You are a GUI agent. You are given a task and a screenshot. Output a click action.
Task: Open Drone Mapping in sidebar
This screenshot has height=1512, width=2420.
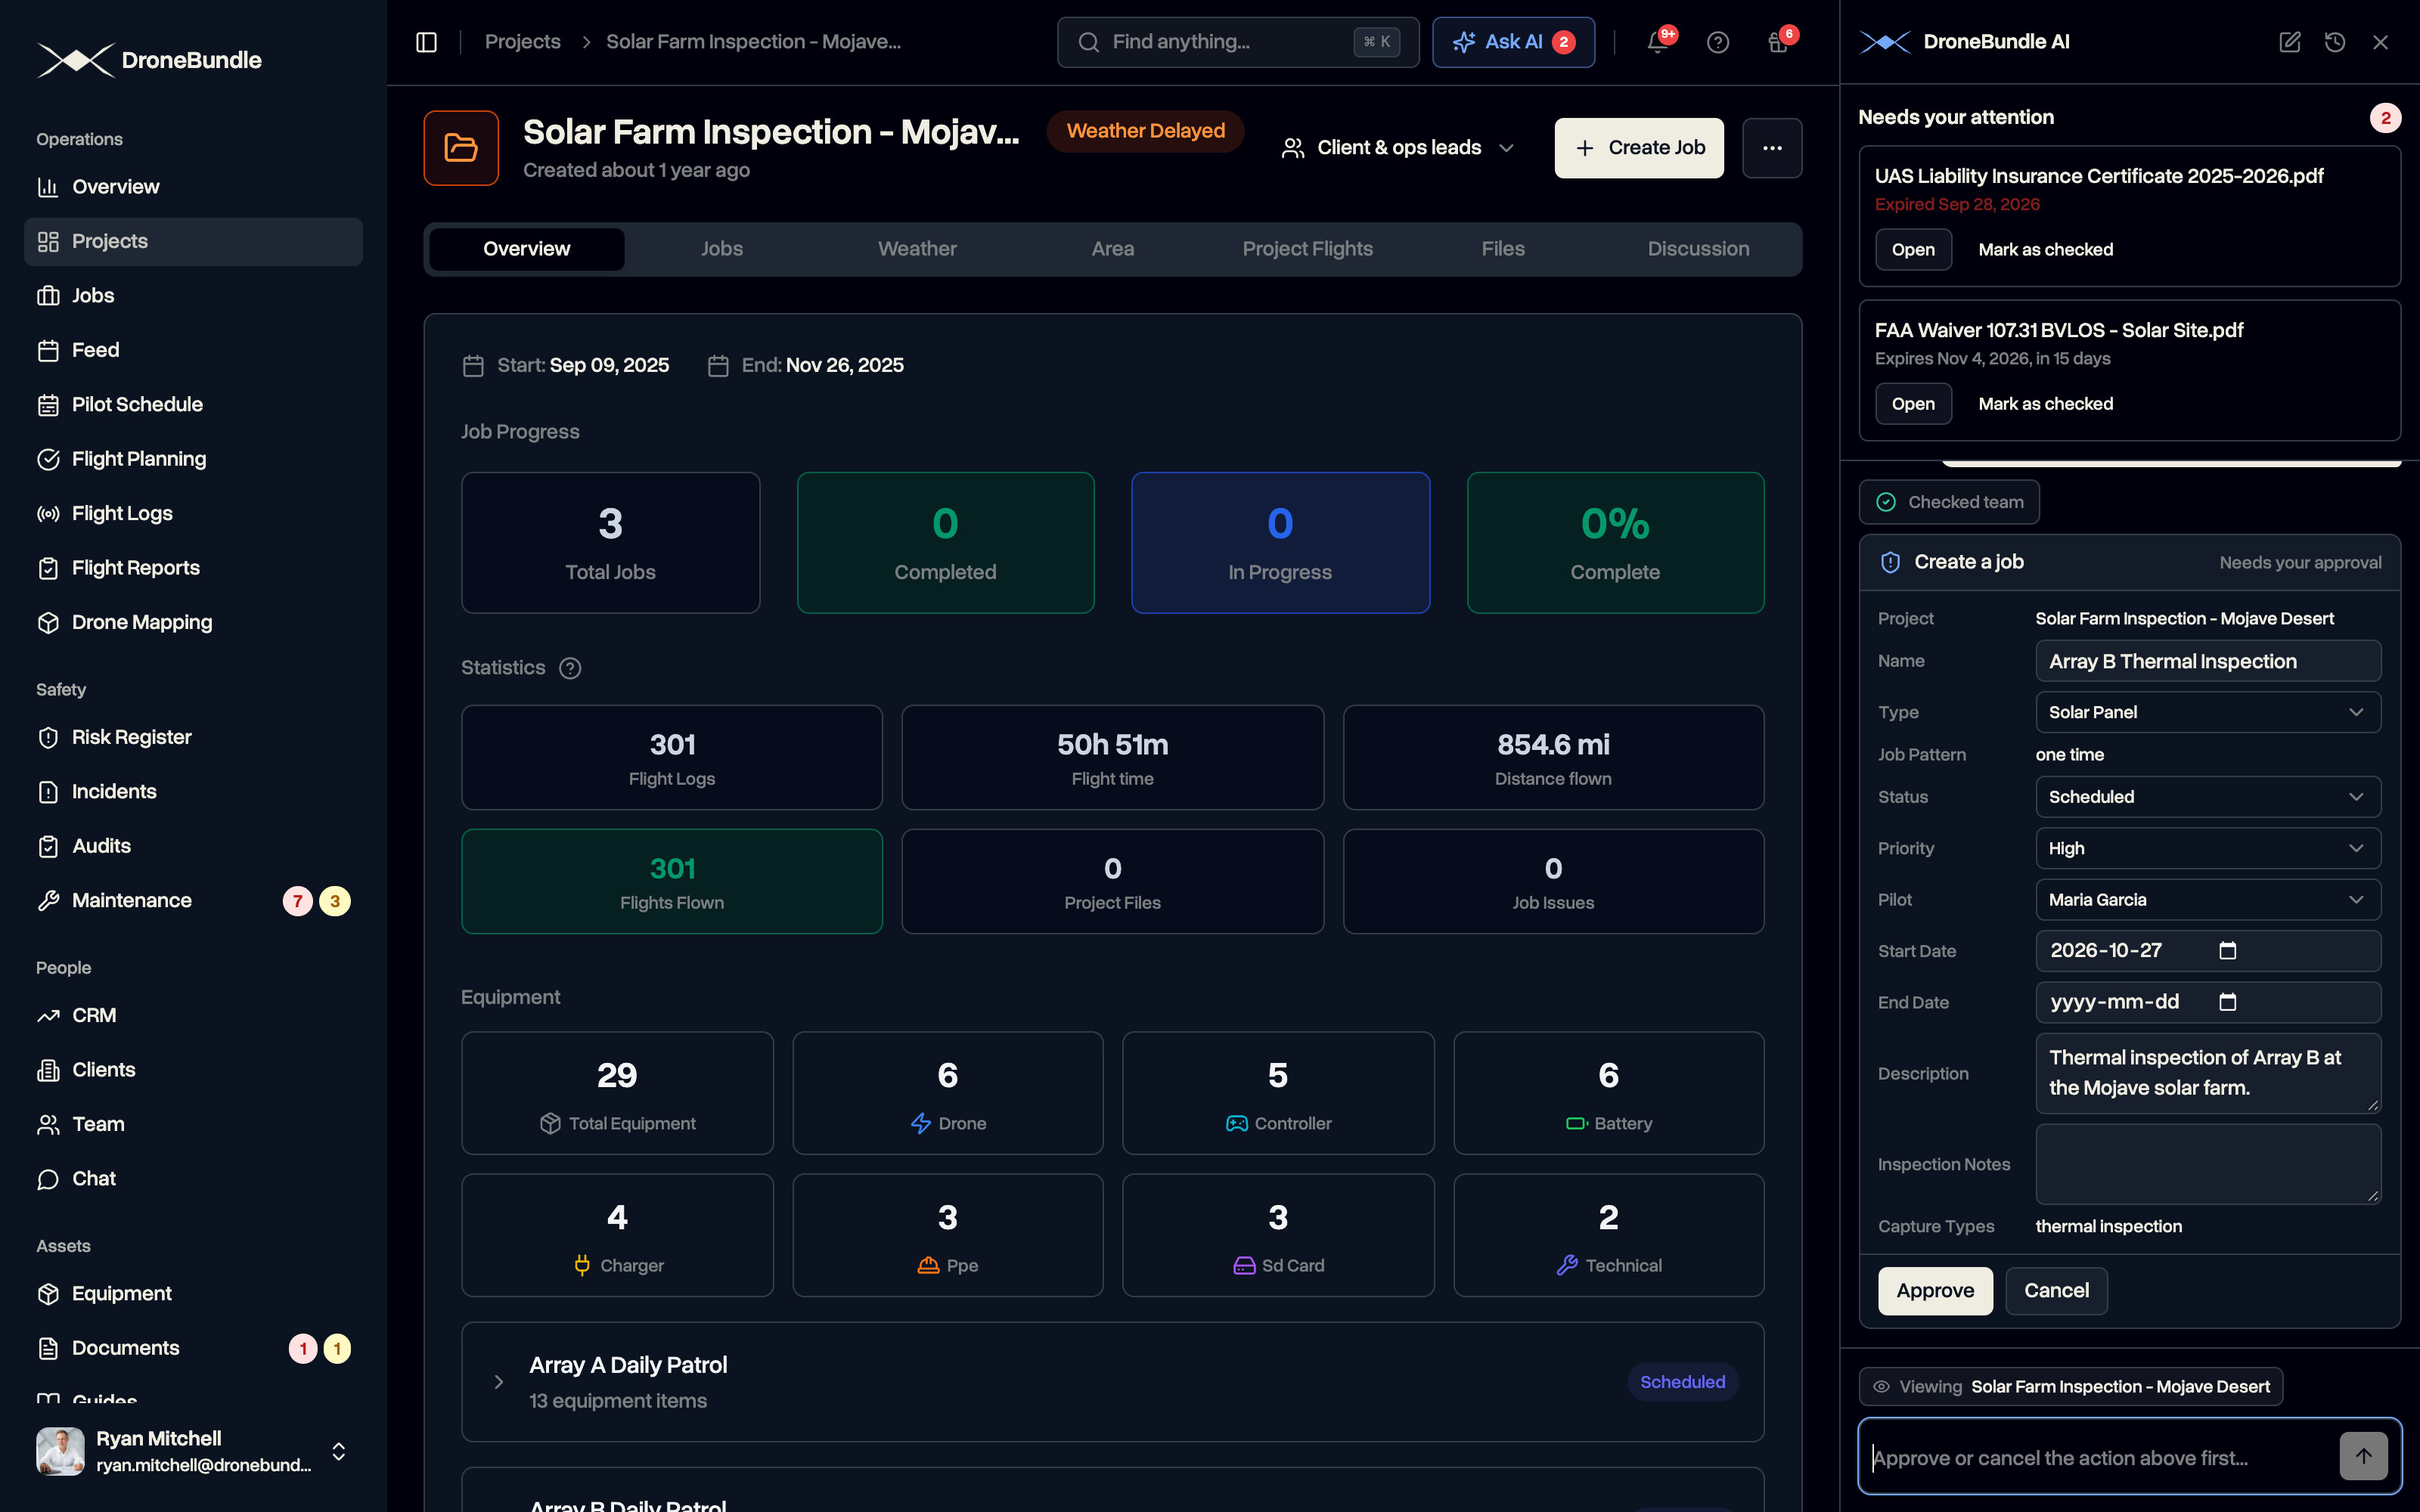click(193, 622)
